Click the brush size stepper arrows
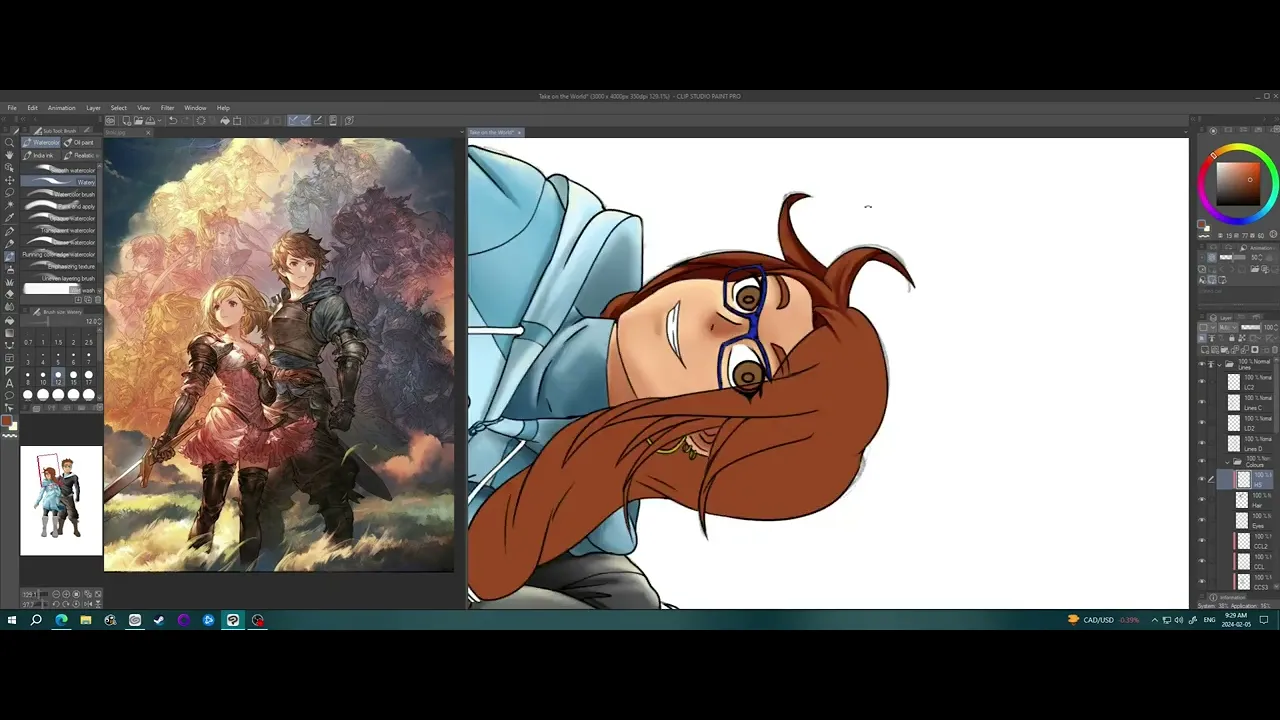Viewport: 1280px width, 720px height. [x=100, y=321]
